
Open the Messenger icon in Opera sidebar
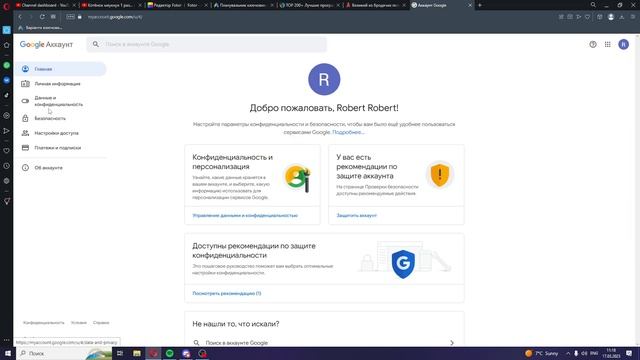coord(7,80)
